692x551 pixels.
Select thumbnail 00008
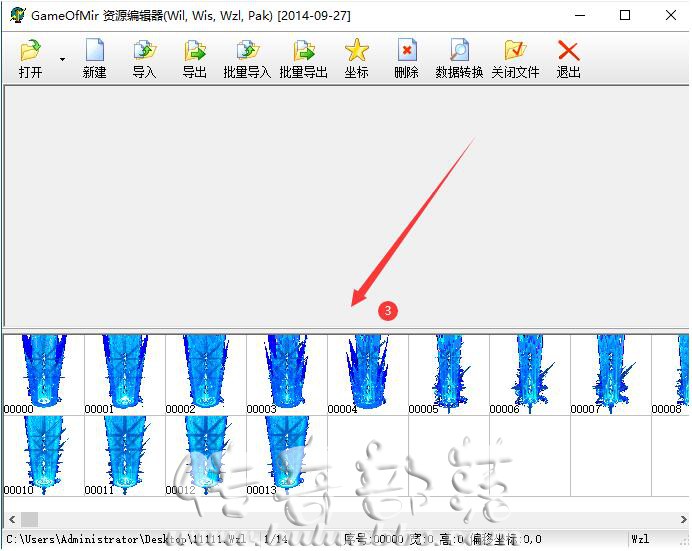point(670,375)
